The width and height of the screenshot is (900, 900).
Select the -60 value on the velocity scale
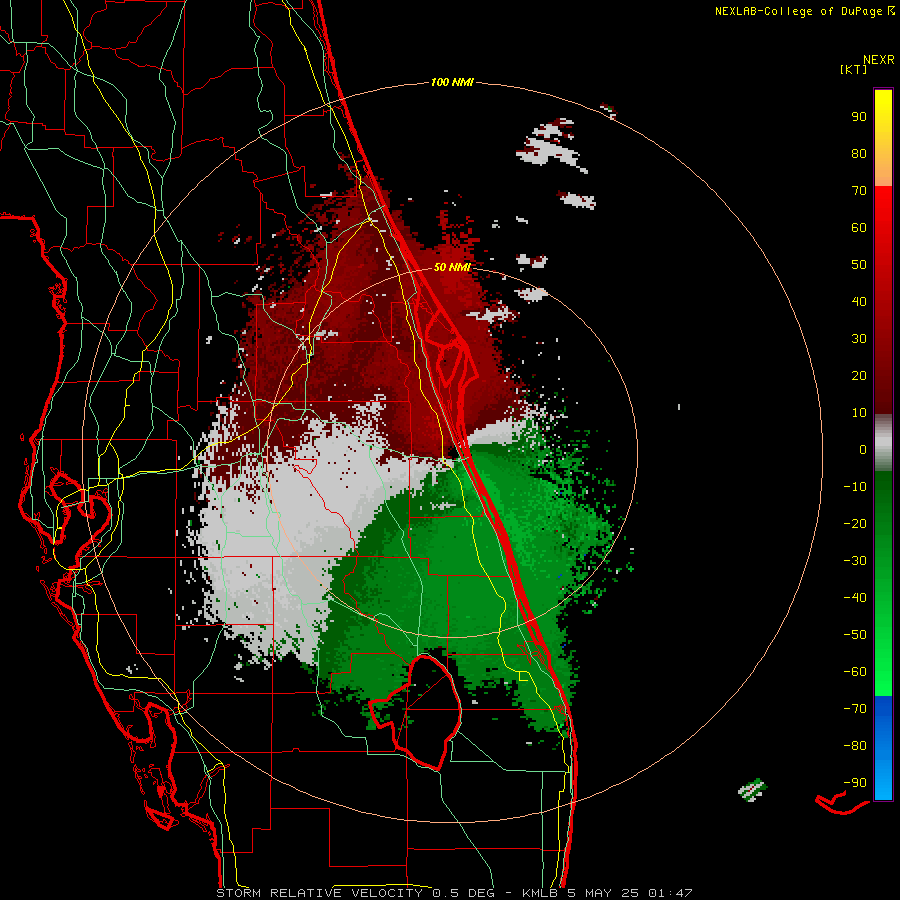(x=855, y=672)
